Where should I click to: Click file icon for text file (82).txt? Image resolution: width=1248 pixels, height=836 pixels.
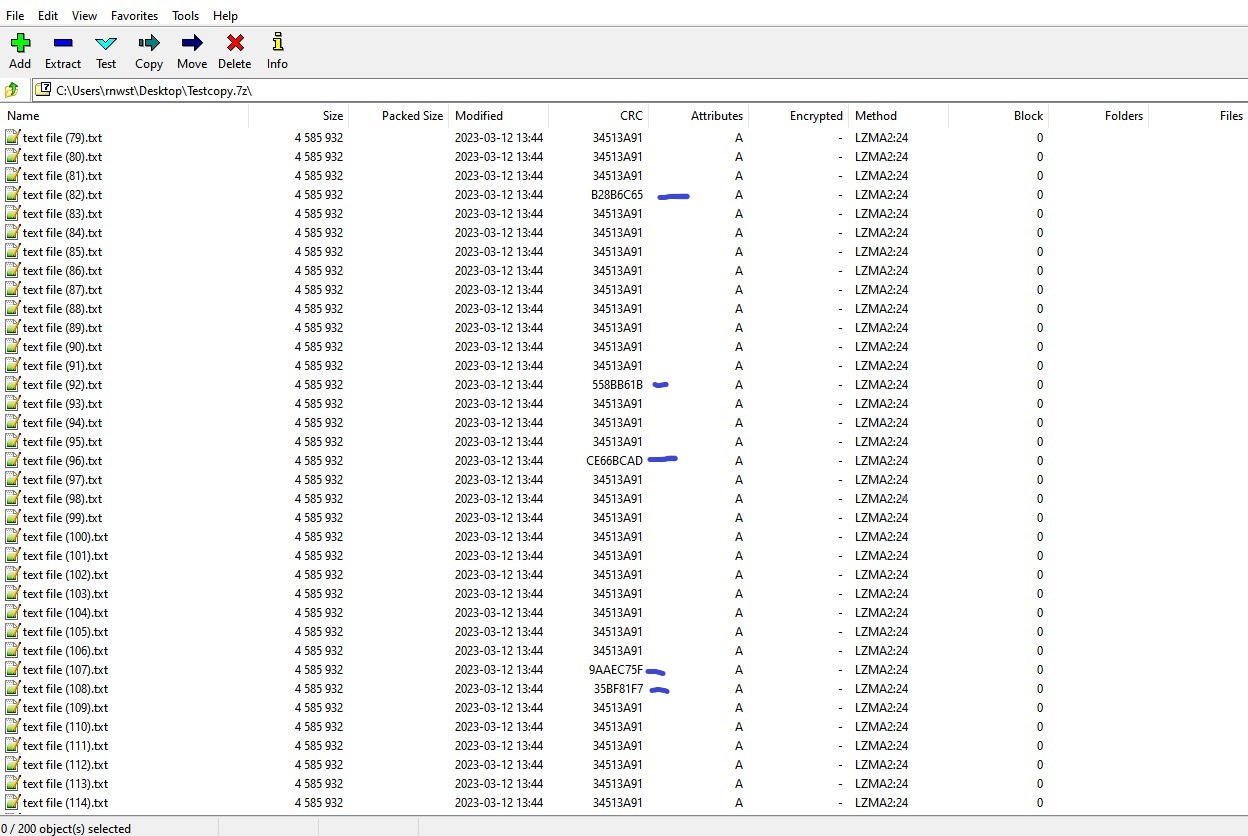[13, 195]
